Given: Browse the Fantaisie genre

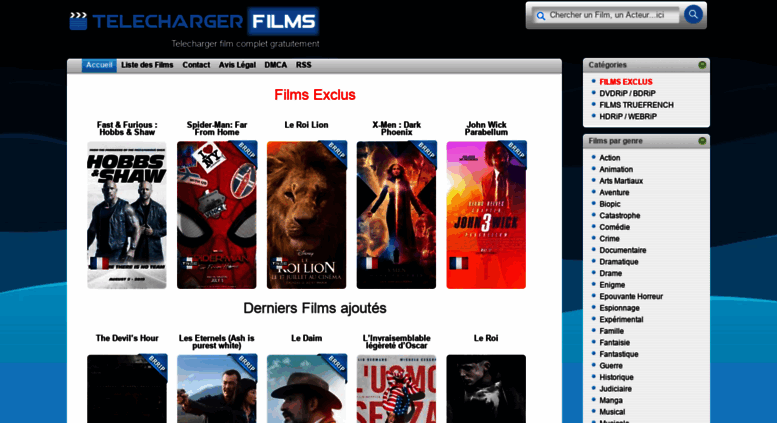Looking at the screenshot, I should click(x=614, y=343).
